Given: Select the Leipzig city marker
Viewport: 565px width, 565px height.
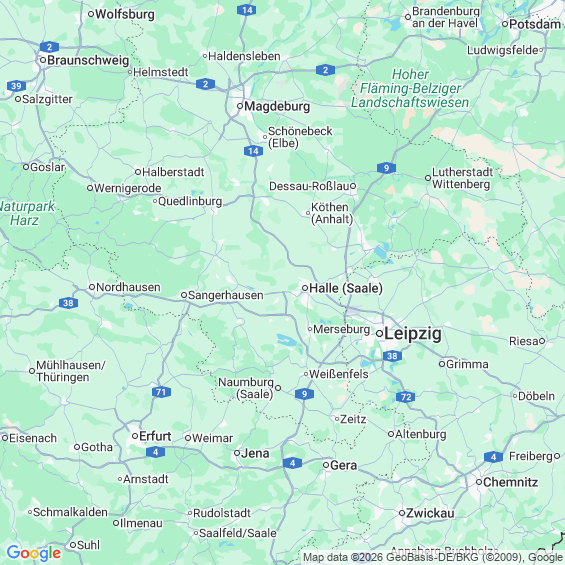Looking at the screenshot, I should [379, 334].
